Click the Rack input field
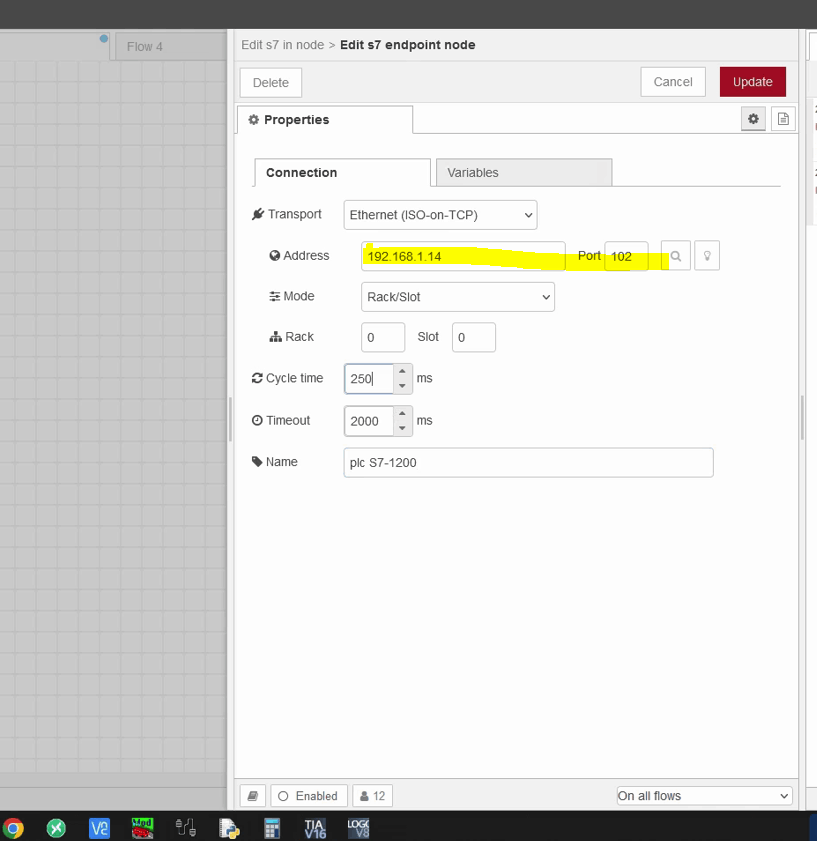The height and width of the screenshot is (841, 817). tap(383, 337)
